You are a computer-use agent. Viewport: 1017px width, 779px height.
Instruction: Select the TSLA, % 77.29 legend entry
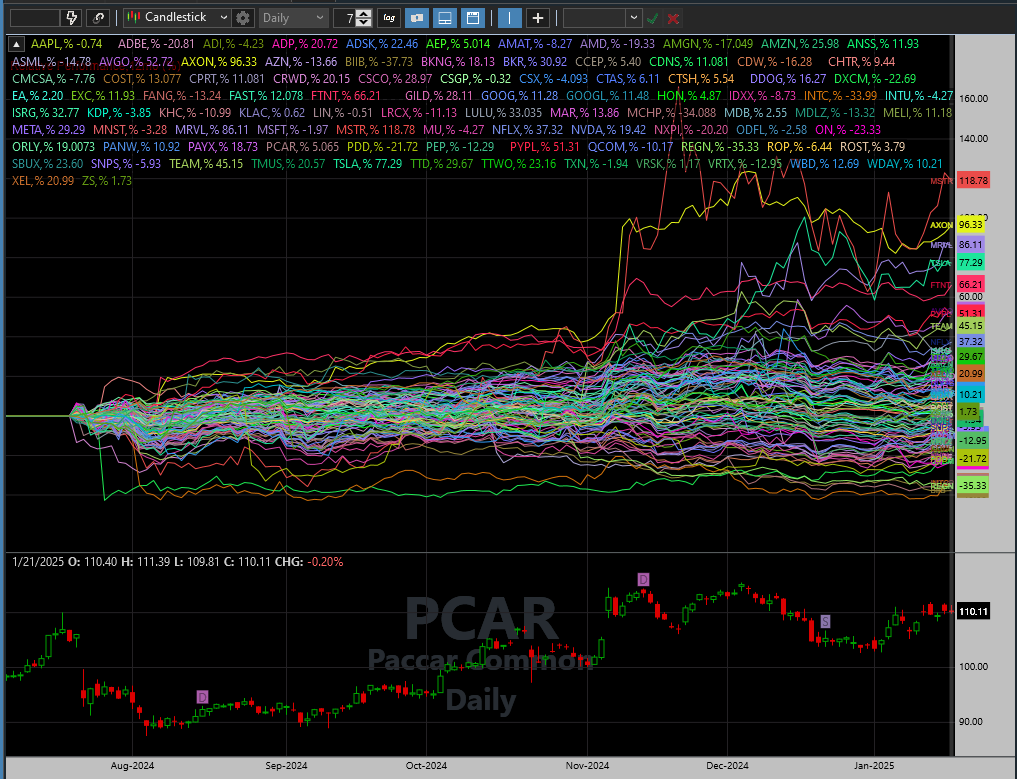click(x=368, y=163)
